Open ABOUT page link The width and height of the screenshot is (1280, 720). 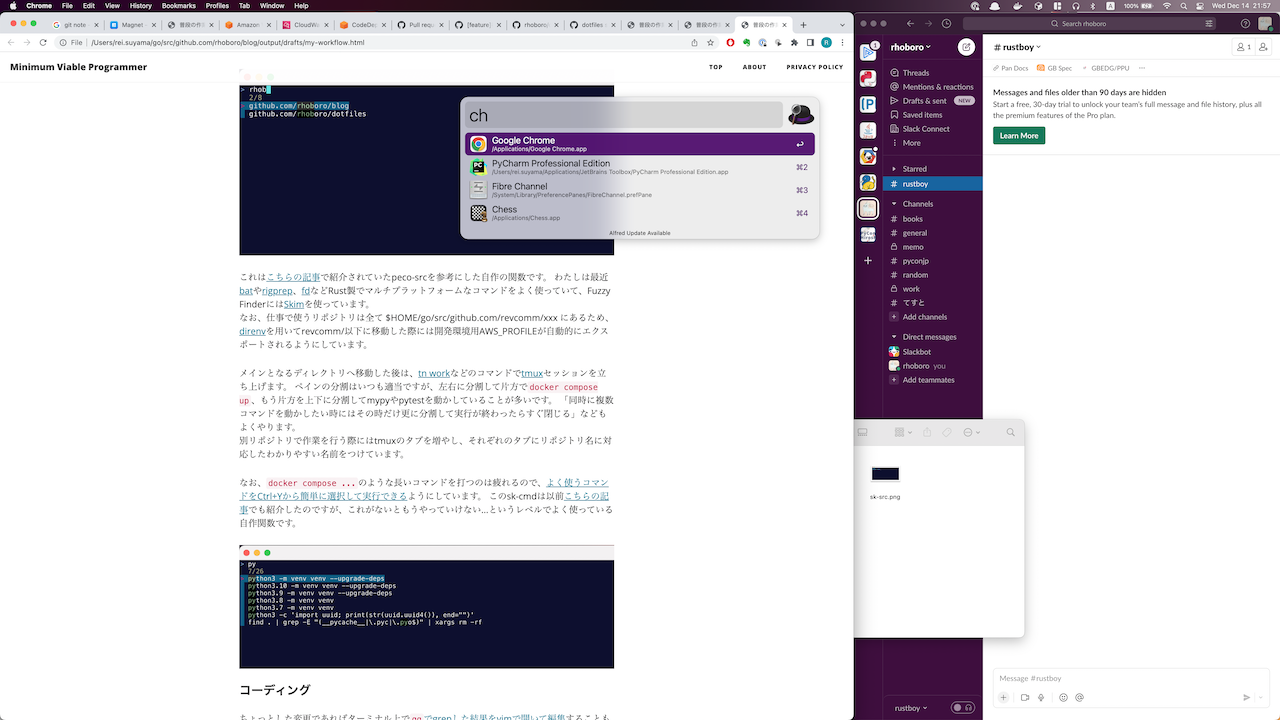coord(754,67)
